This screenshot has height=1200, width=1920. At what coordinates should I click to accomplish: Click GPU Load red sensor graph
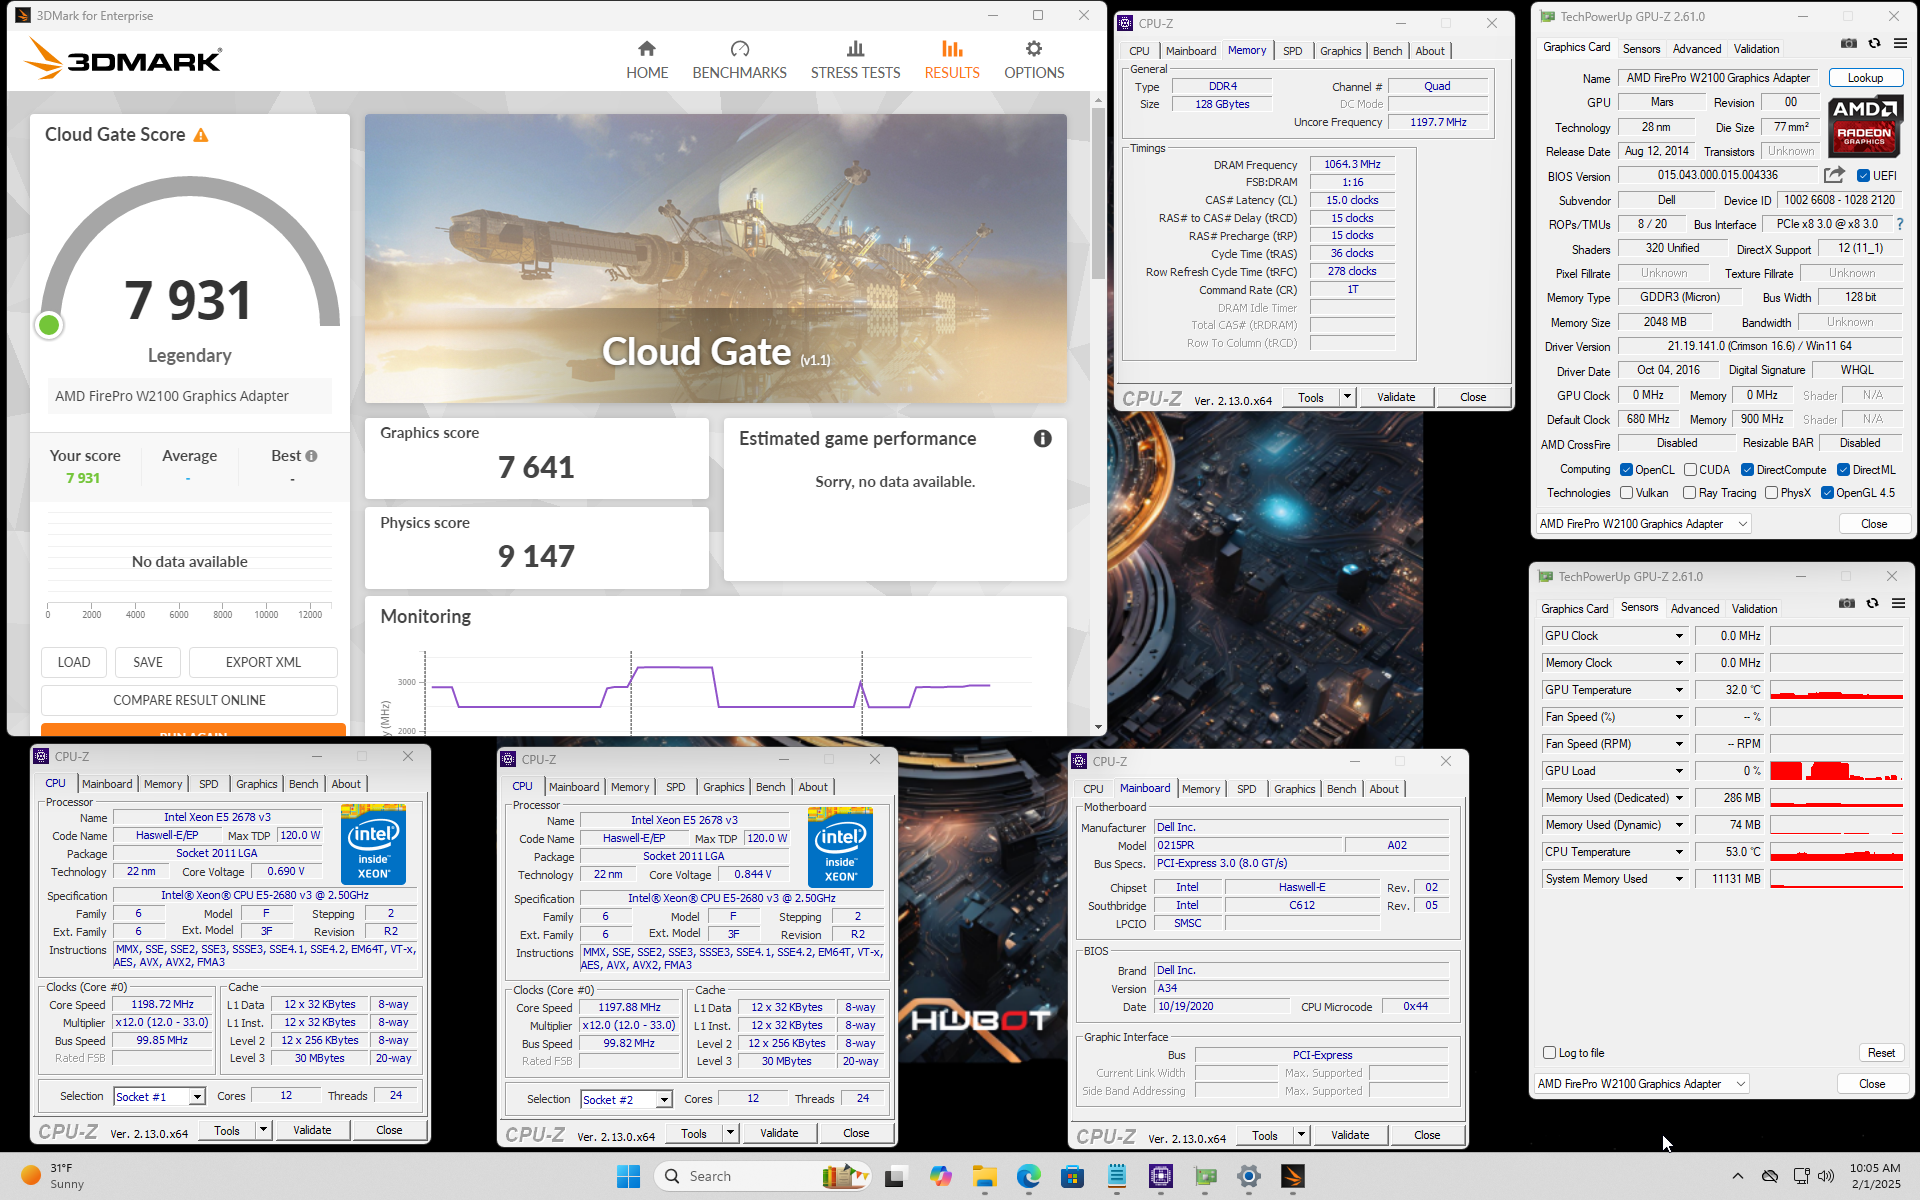[1836, 771]
